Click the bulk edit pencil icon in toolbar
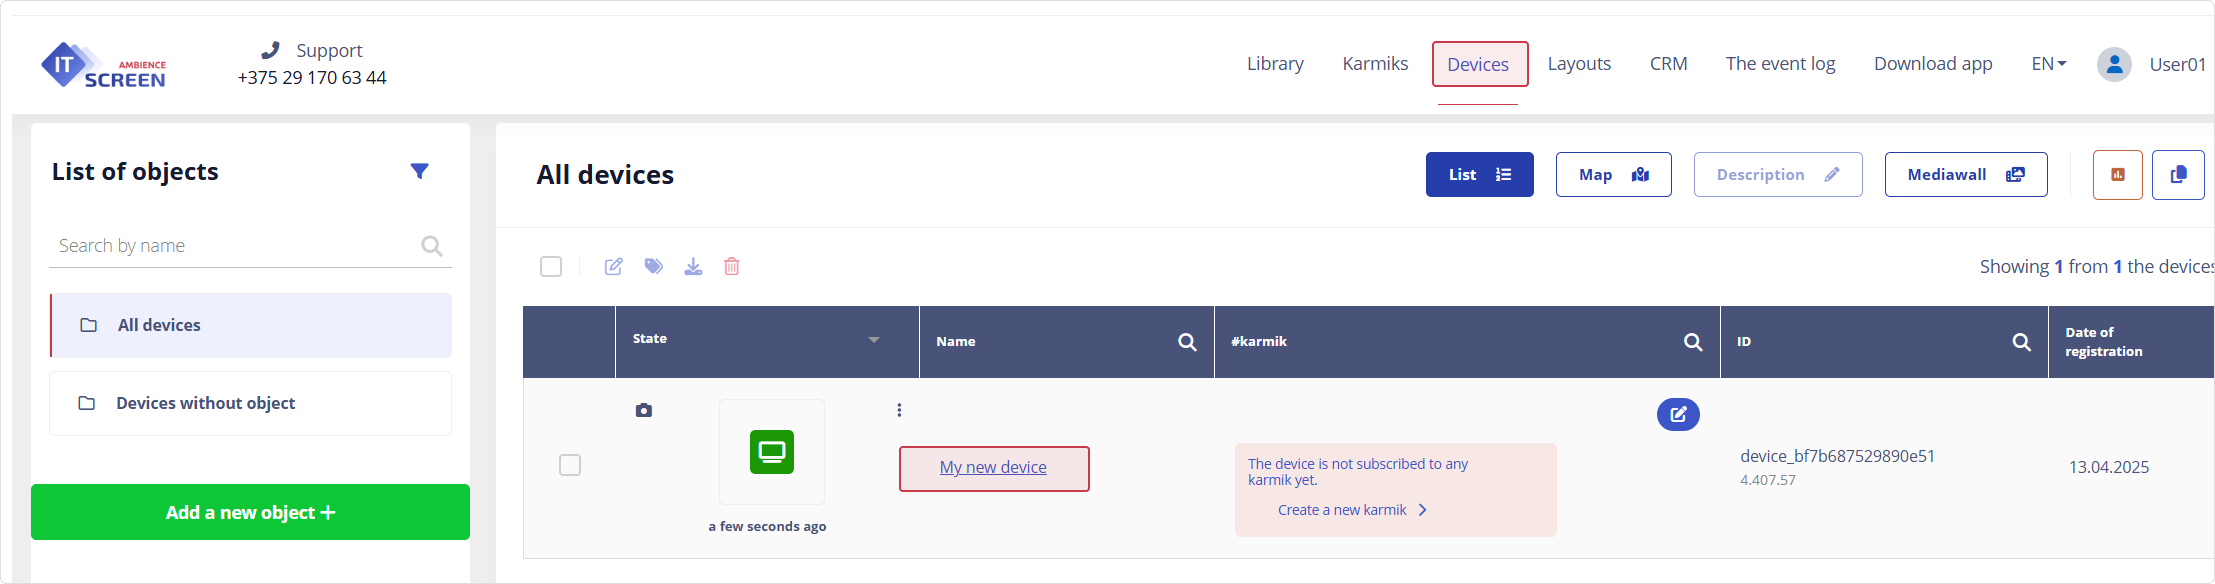2215x584 pixels. (x=614, y=266)
